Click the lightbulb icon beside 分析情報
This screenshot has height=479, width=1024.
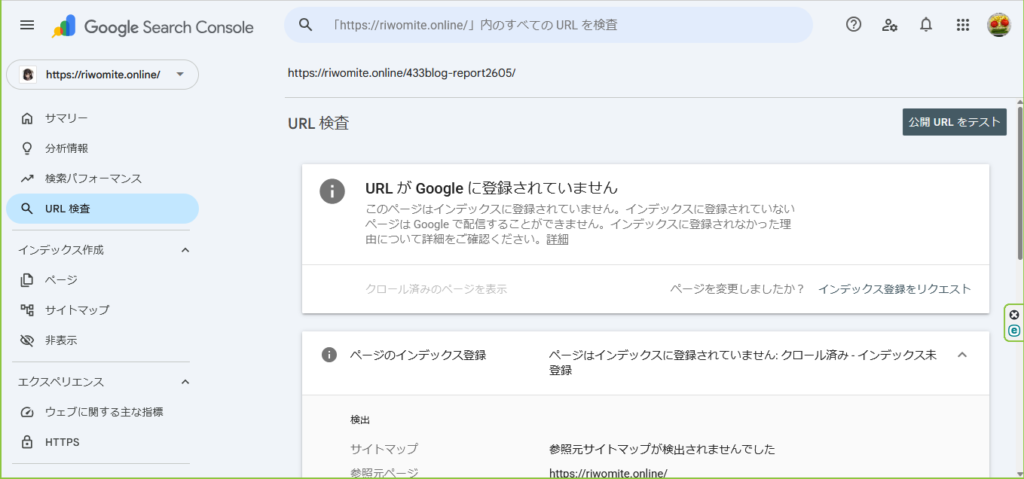coord(27,148)
